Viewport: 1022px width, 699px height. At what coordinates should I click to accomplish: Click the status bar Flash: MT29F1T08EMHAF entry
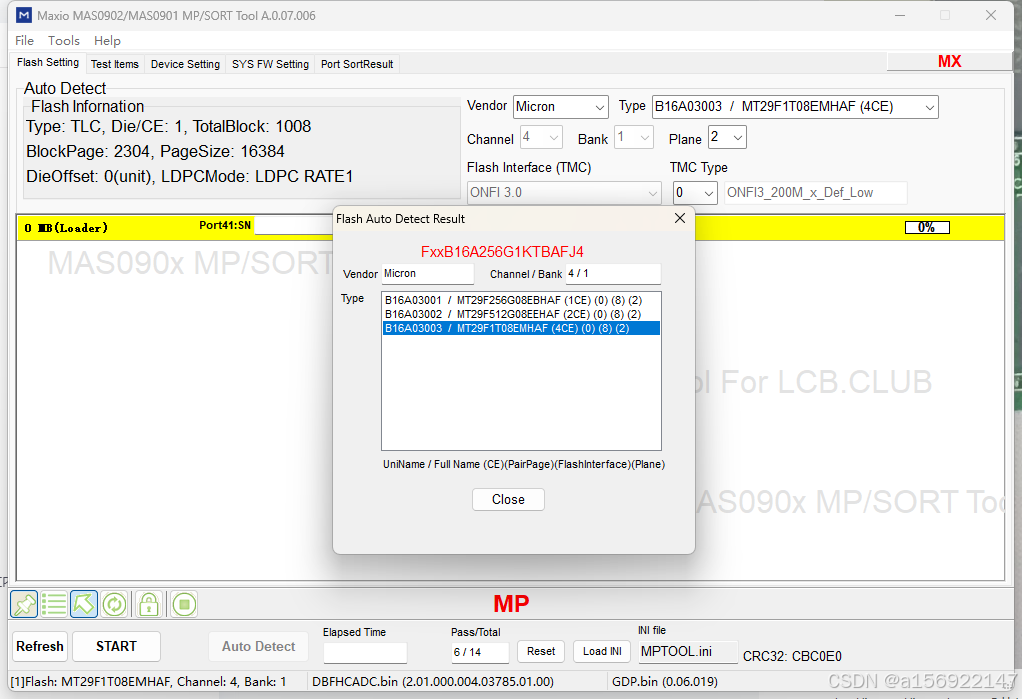point(149,681)
